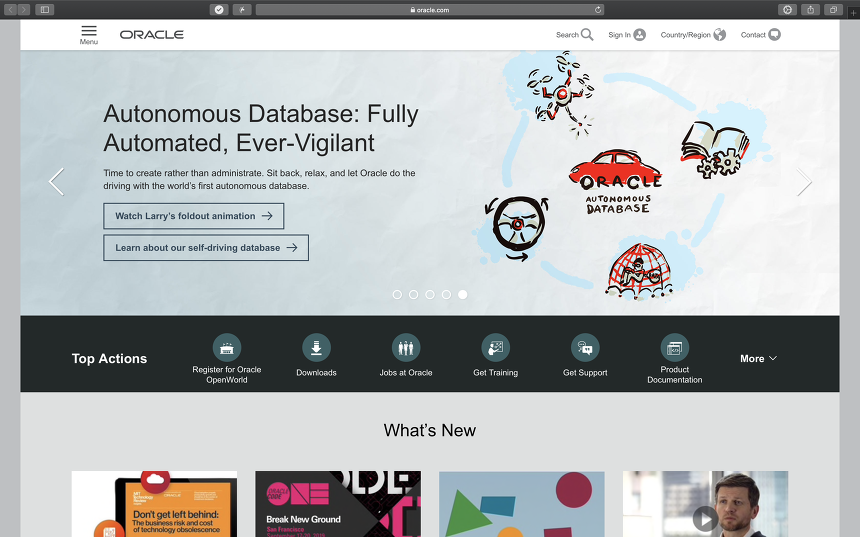
Task: Select the first carousel slide dot
Action: (x=397, y=295)
